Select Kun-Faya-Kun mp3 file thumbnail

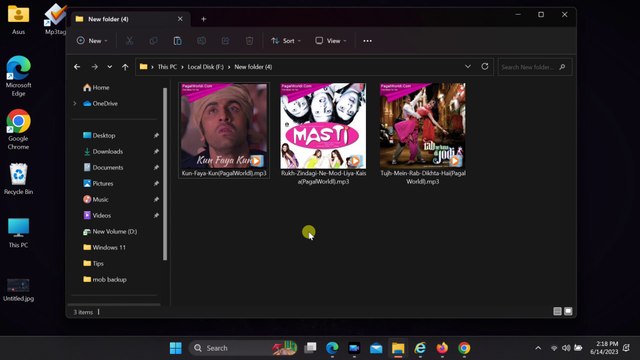pyautogui.click(x=224, y=130)
